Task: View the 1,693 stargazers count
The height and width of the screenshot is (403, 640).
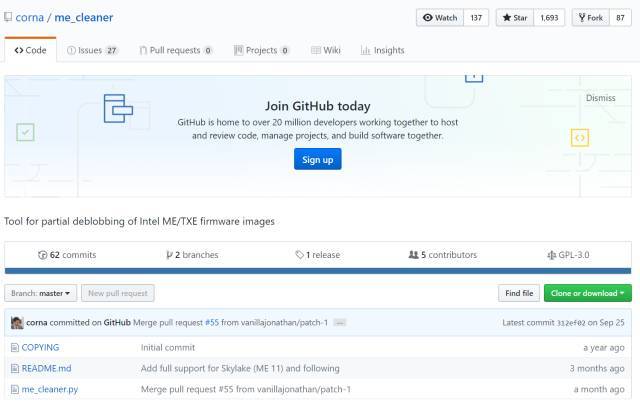Action: point(549,18)
